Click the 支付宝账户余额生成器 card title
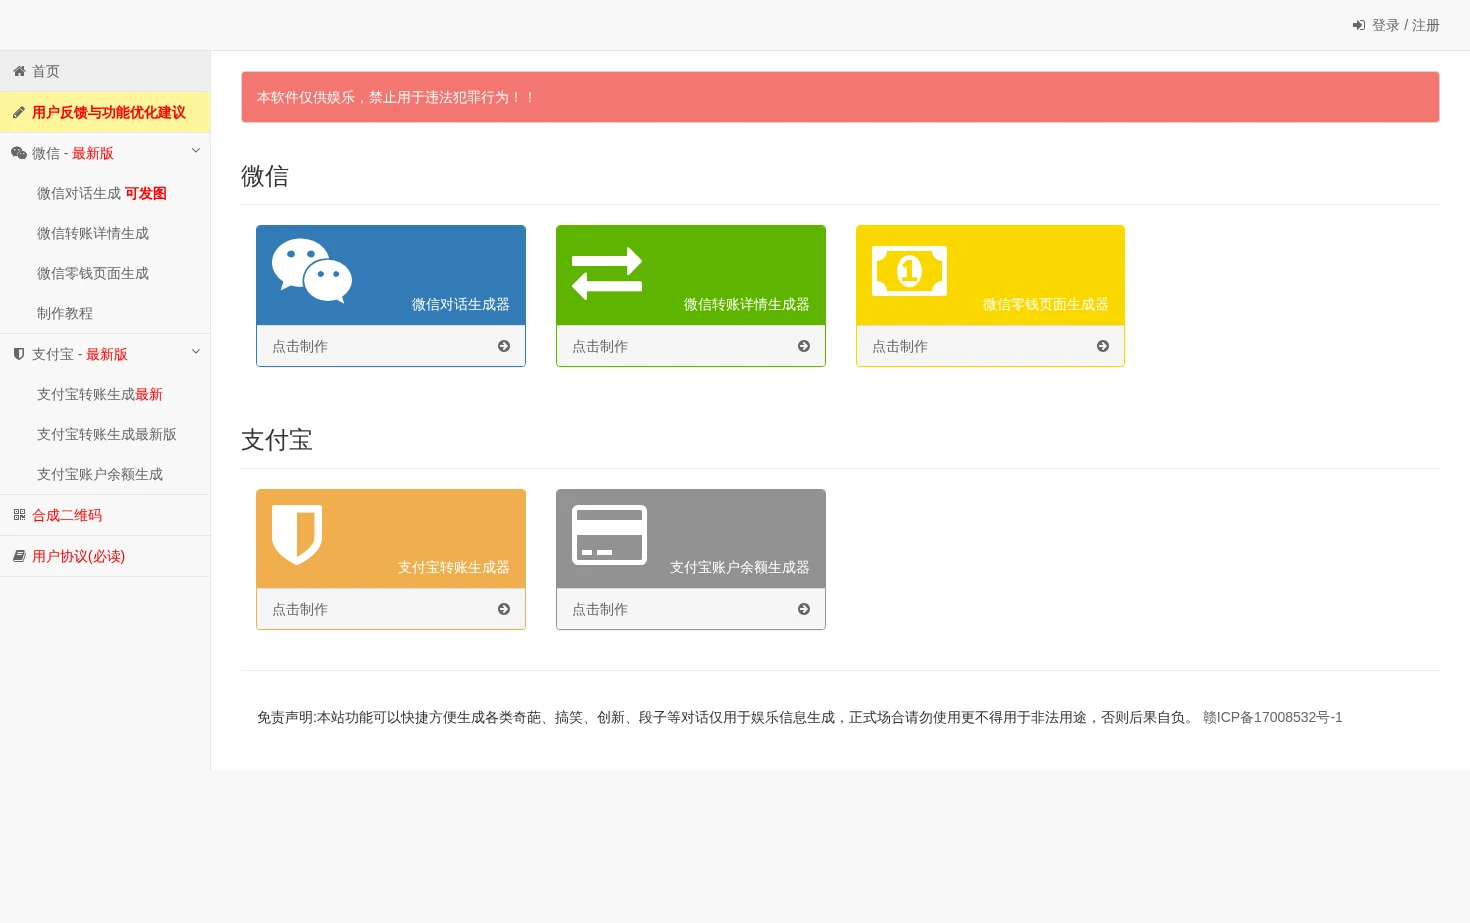Viewport: 1470px width, 923px height. [740, 567]
